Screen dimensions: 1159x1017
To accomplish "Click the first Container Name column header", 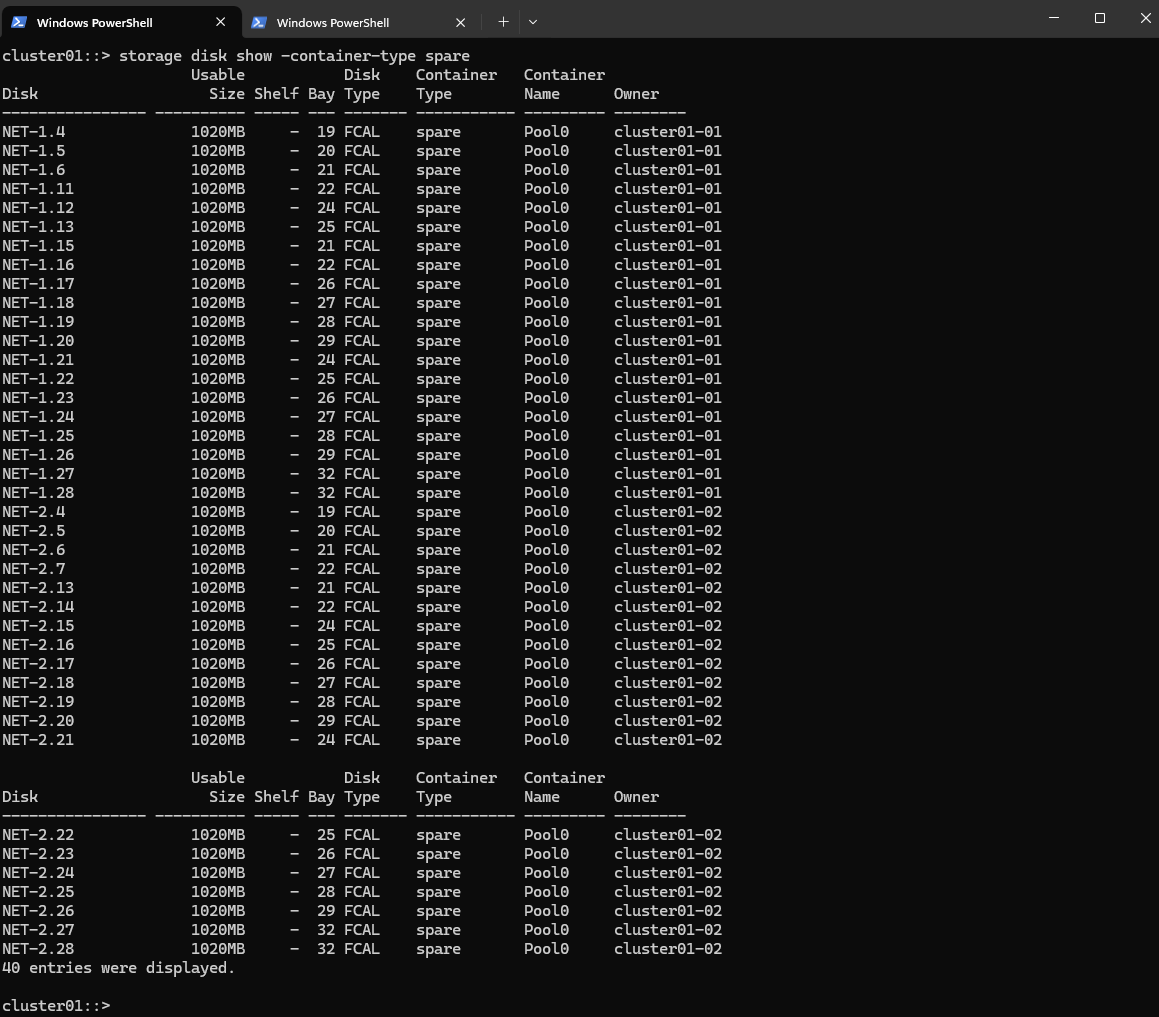I will [x=564, y=84].
